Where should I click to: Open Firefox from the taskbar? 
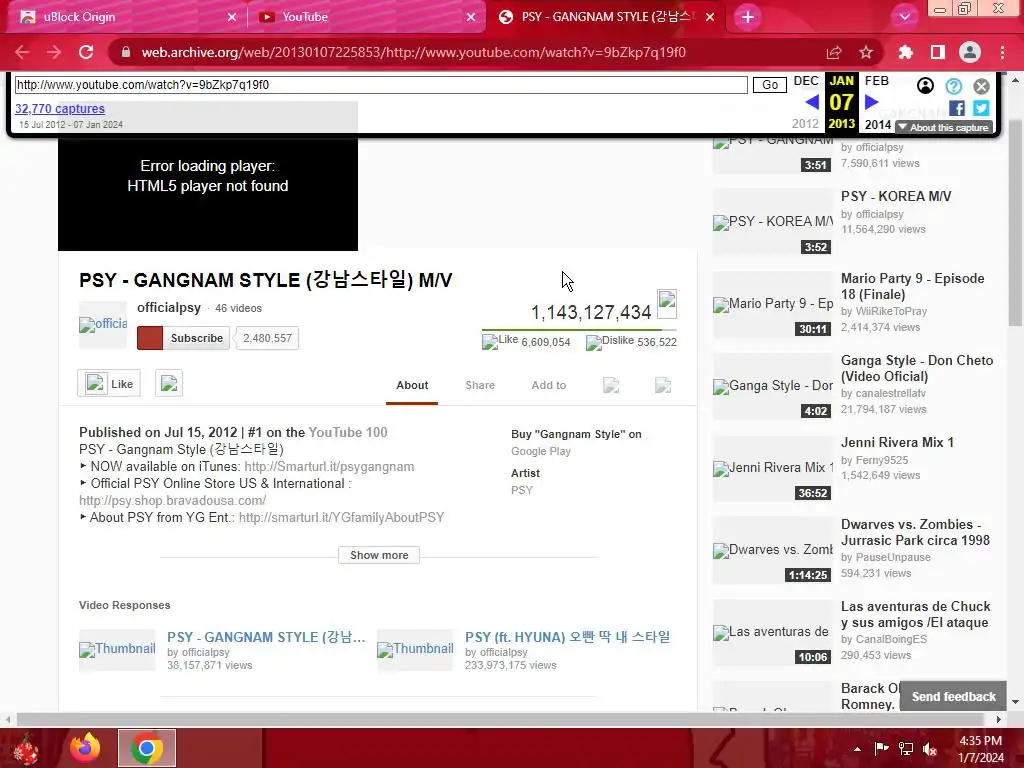86,748
